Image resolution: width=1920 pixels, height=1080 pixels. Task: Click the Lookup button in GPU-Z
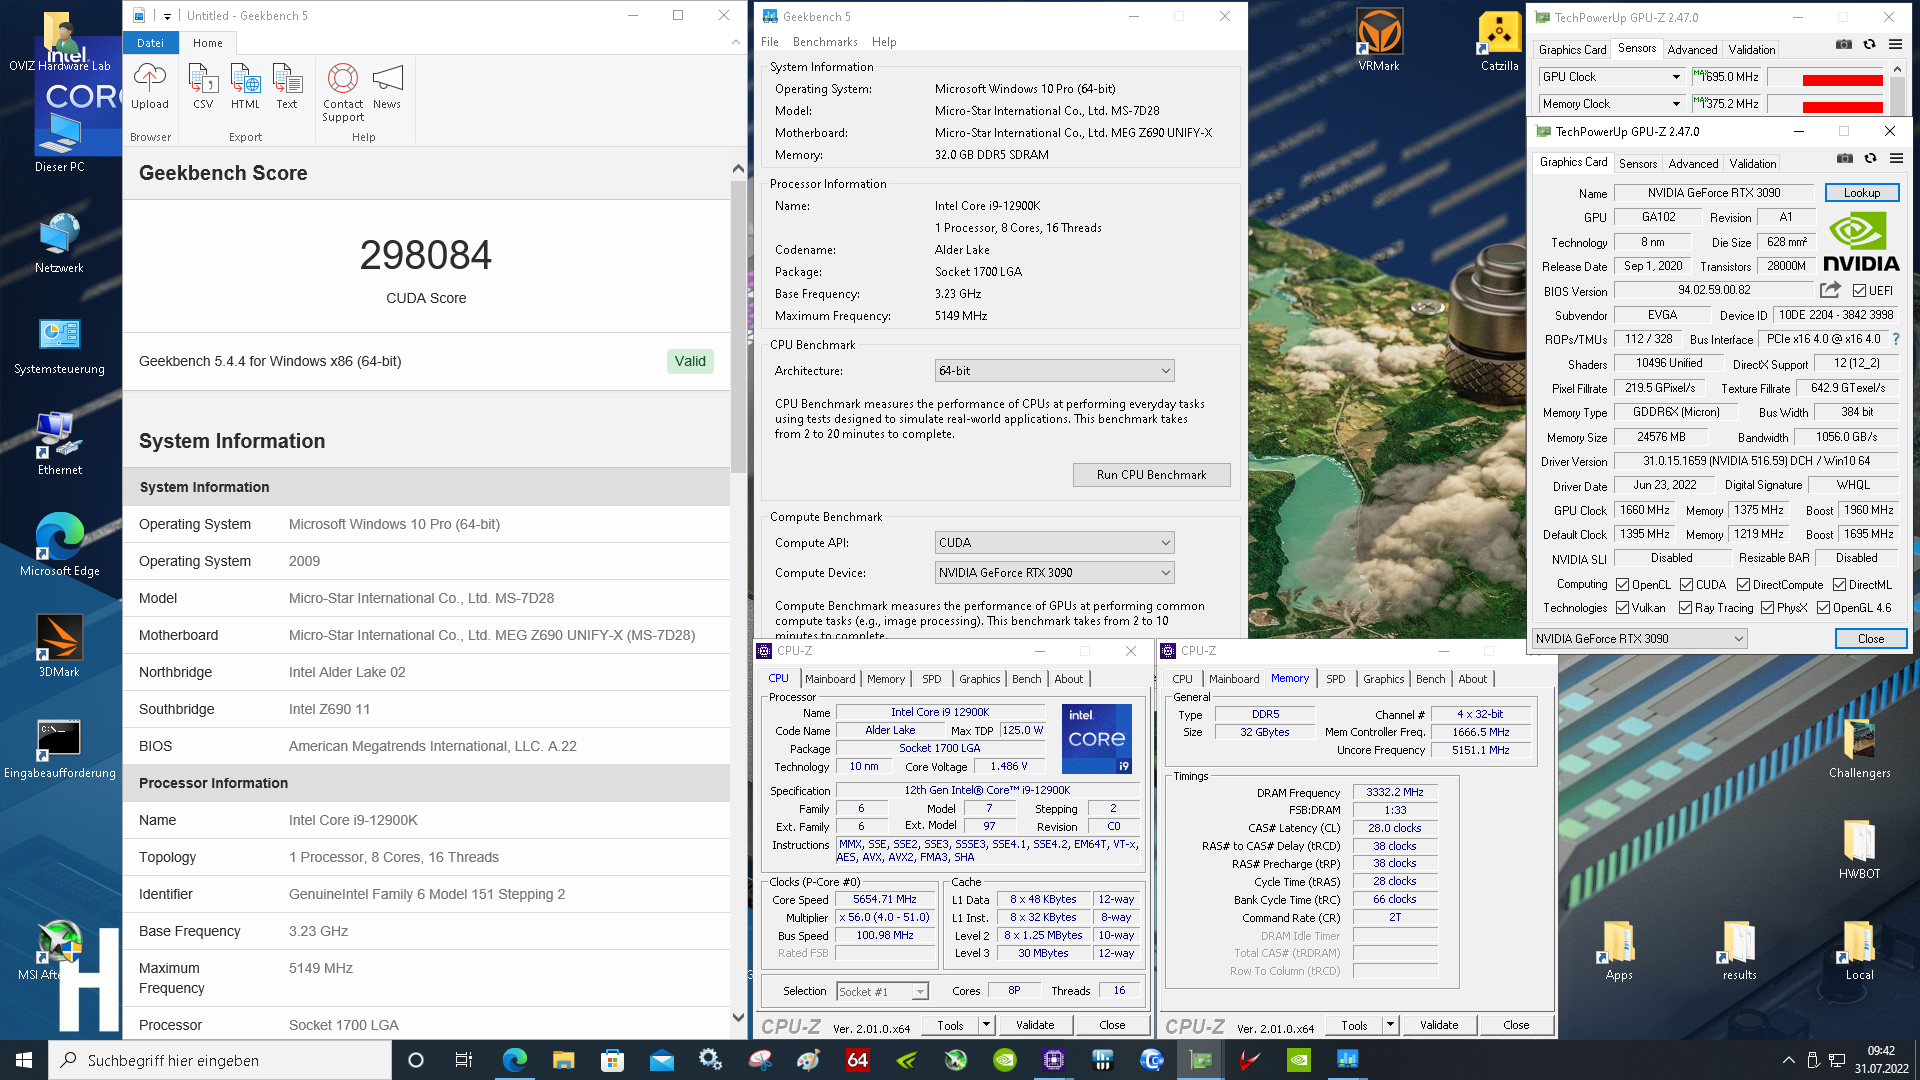(x=1862, y=193)
